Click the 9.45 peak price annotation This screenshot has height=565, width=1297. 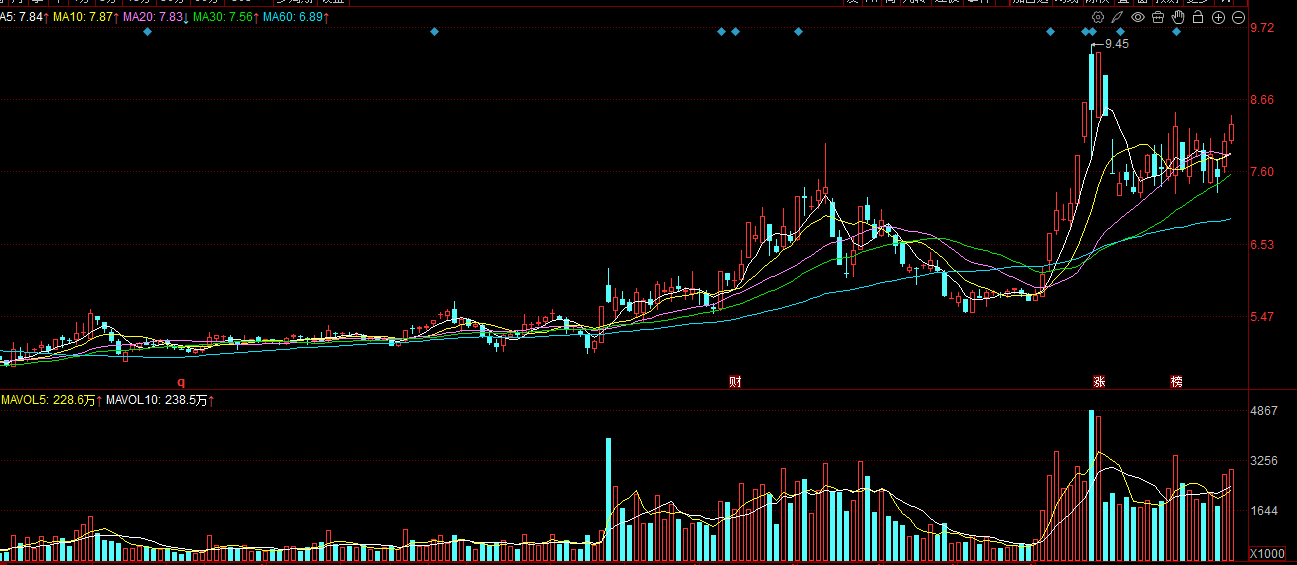1116,44
